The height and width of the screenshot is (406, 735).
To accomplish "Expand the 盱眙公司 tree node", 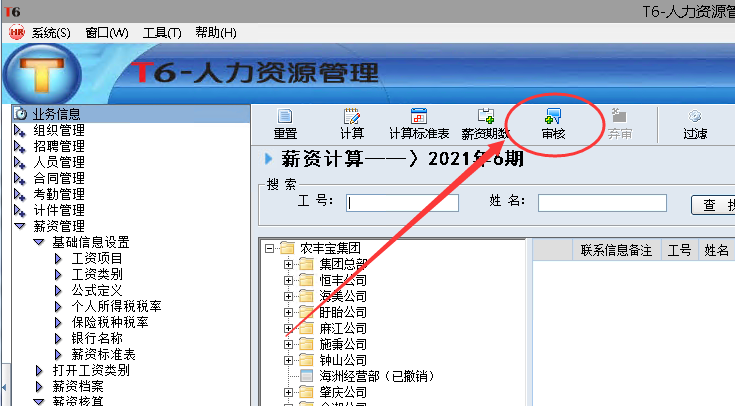I will (289, 312).
